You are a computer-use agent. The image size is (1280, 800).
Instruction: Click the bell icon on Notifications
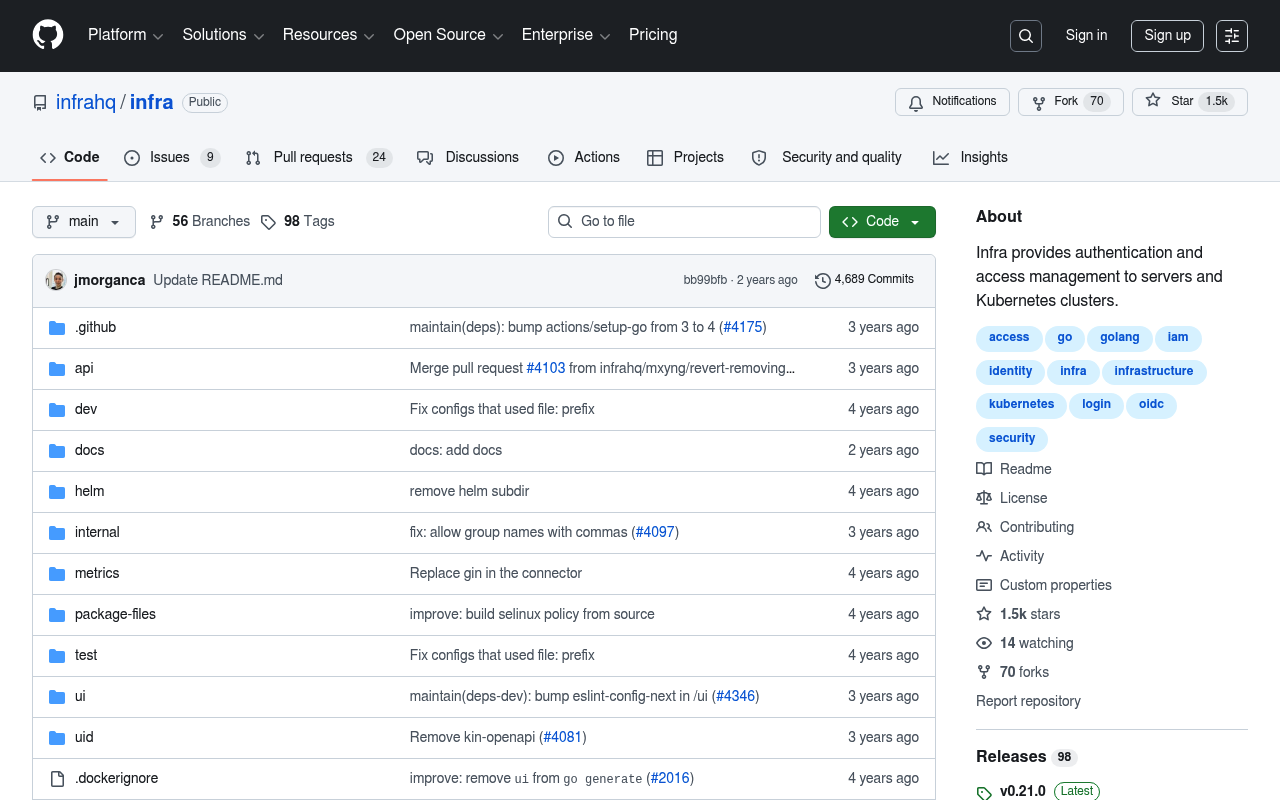tap(916, 102)
